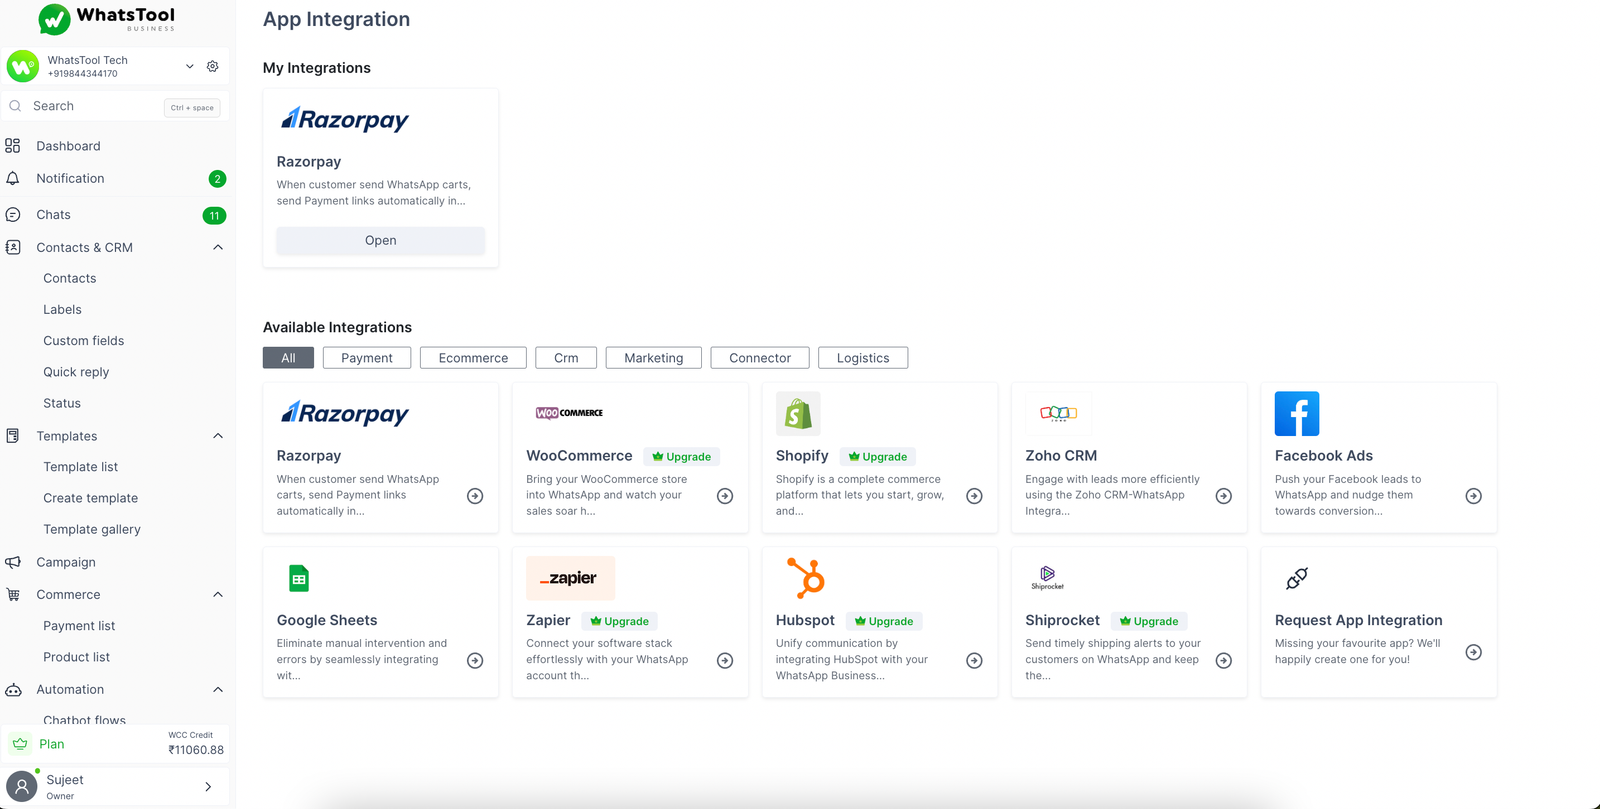Select the Crm filter tab
1600x809 pixels.
(566, 358)
